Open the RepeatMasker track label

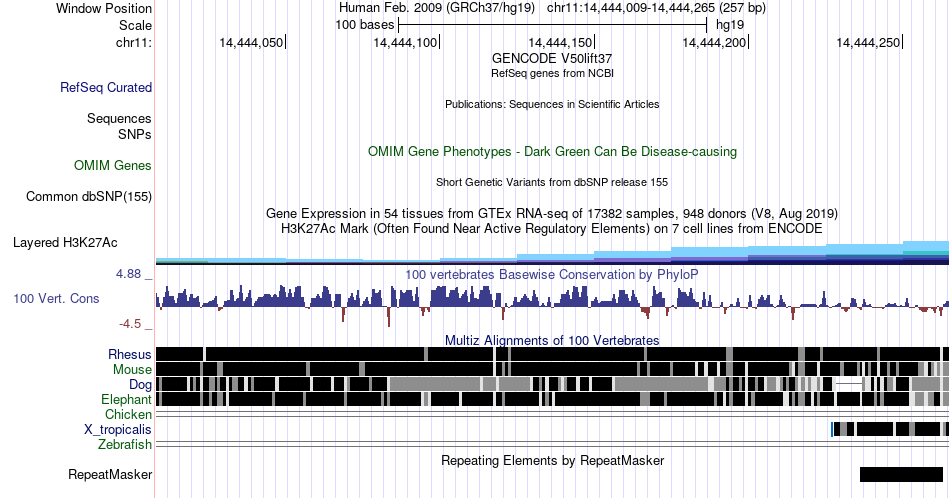pyautogui.click(x=110, y=474)
